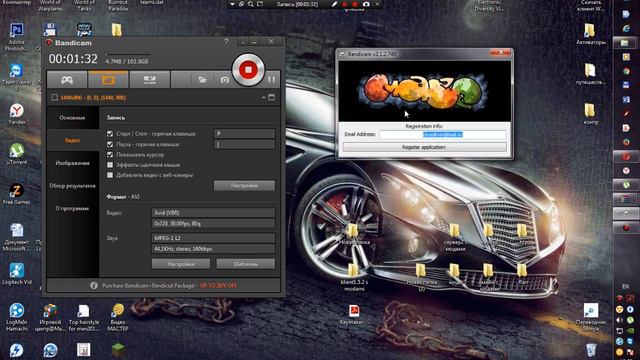Toggle Пауза hotkey checkbox
The height and width of the screenshot is (360, 640).
(x=110, y=144)
